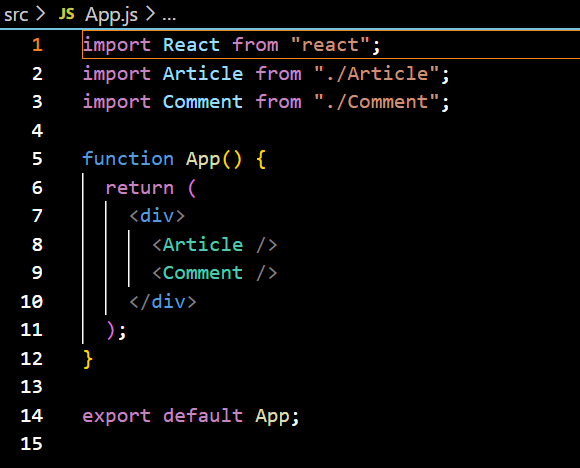Click the Comment JSX tag on line 9

click(215, 273)
